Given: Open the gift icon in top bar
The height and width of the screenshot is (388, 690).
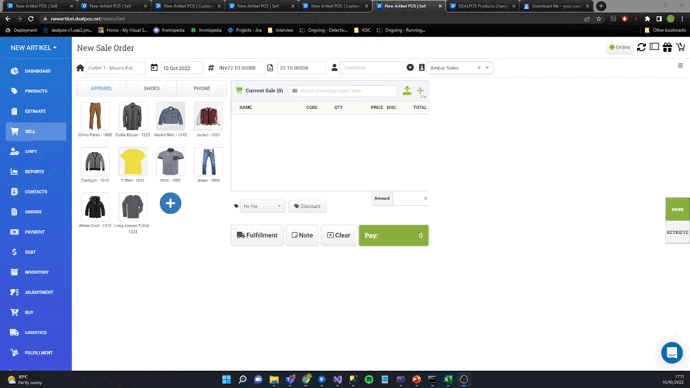Looking at the screenshot, I should point(667,47).
